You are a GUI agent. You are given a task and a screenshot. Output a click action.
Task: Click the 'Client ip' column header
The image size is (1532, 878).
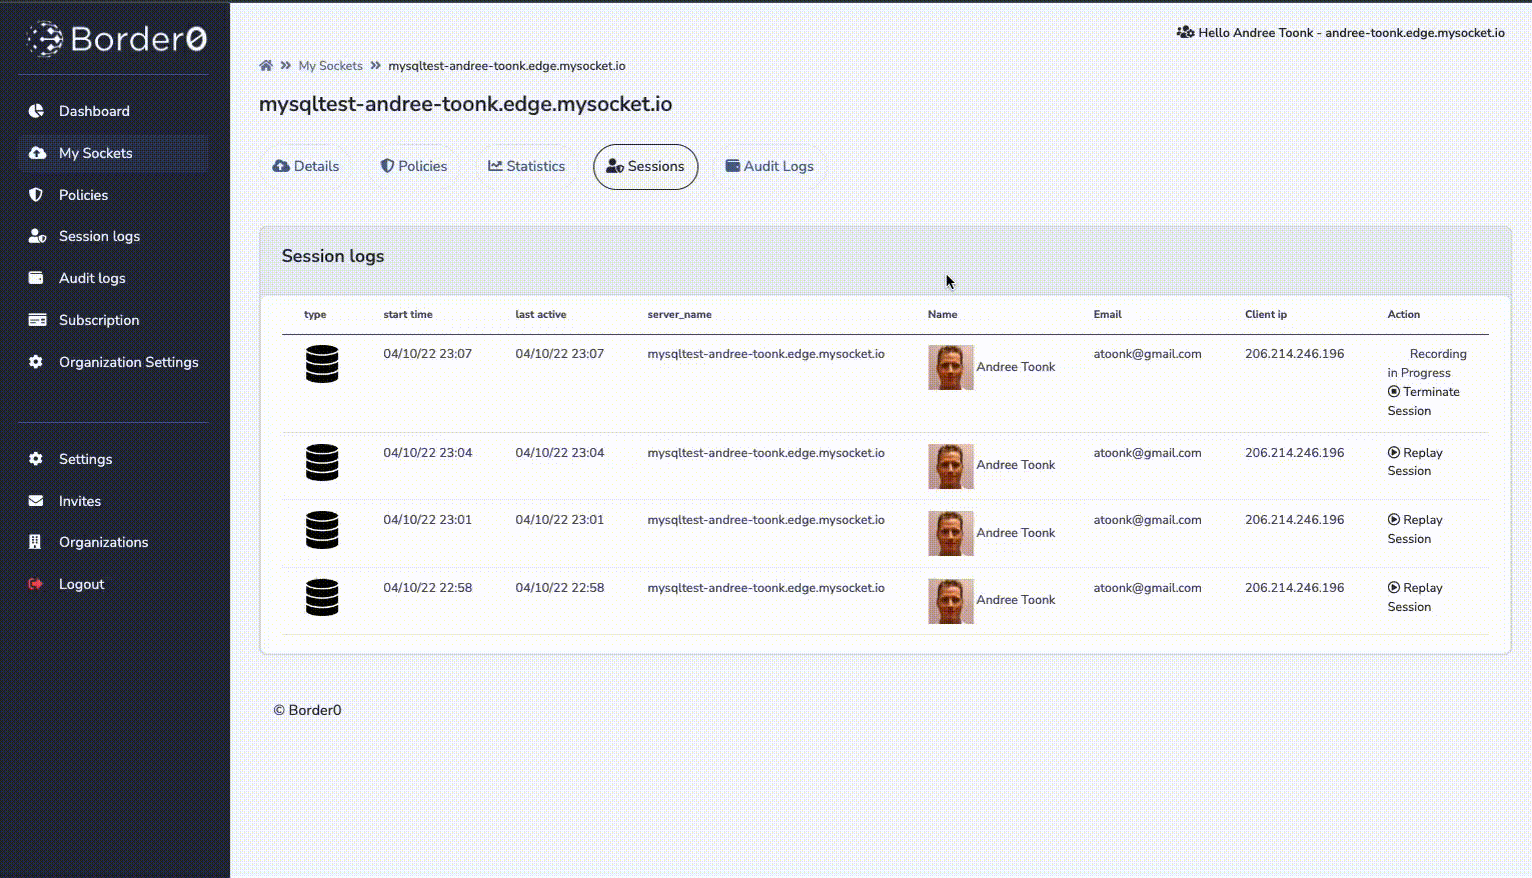pos(1266,314)
